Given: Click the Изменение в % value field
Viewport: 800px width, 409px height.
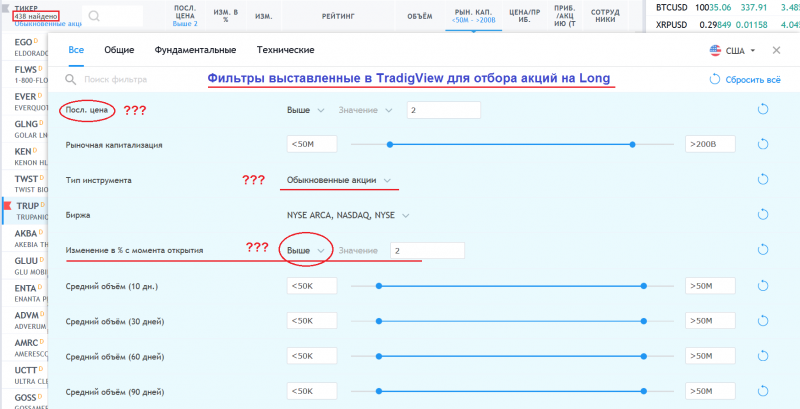Looking at the screenshot, I should pyautogui.click(x=428, y=250).
